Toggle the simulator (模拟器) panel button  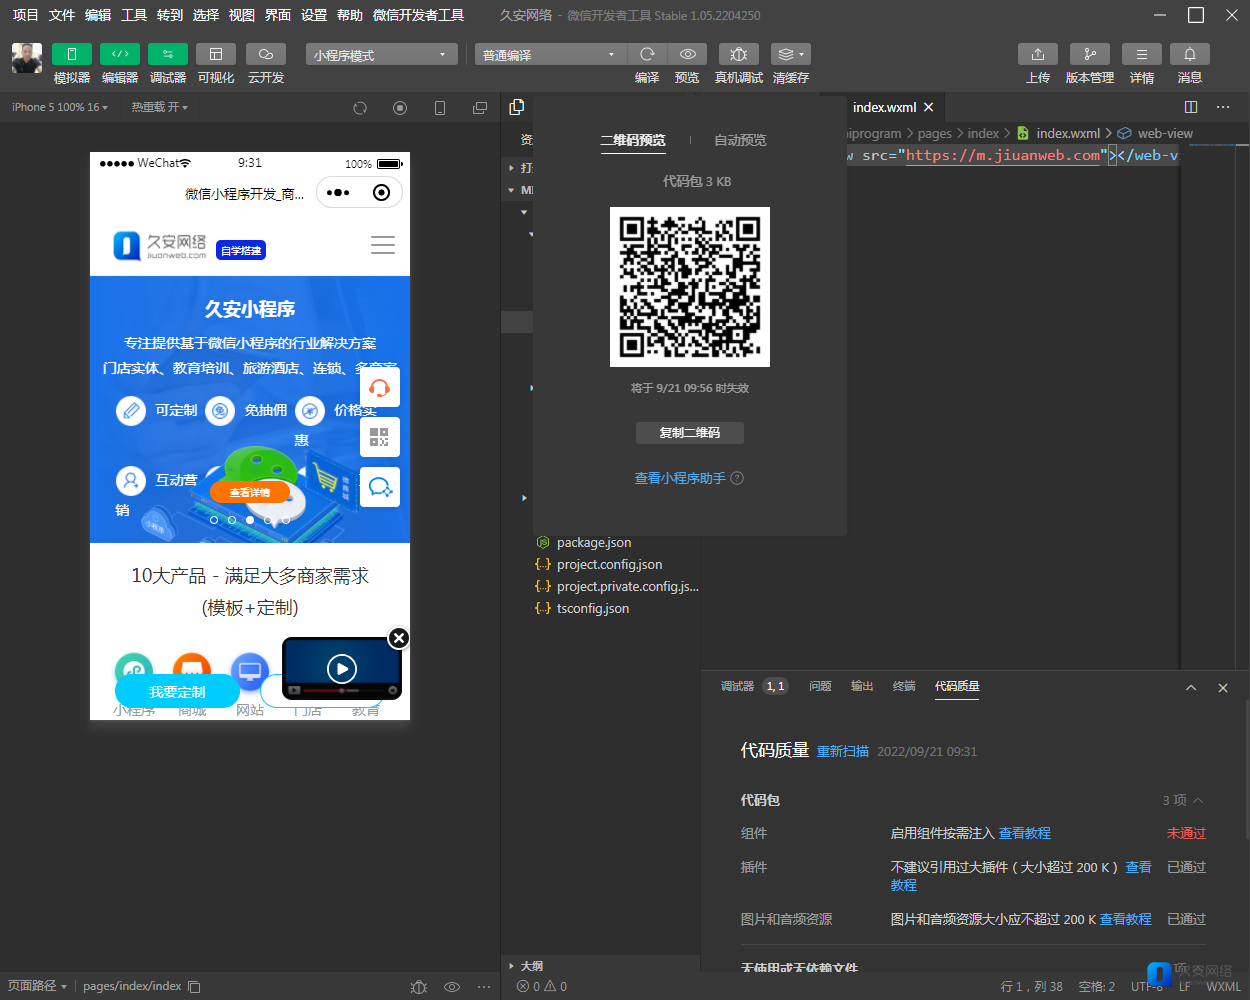click(72, 54)
